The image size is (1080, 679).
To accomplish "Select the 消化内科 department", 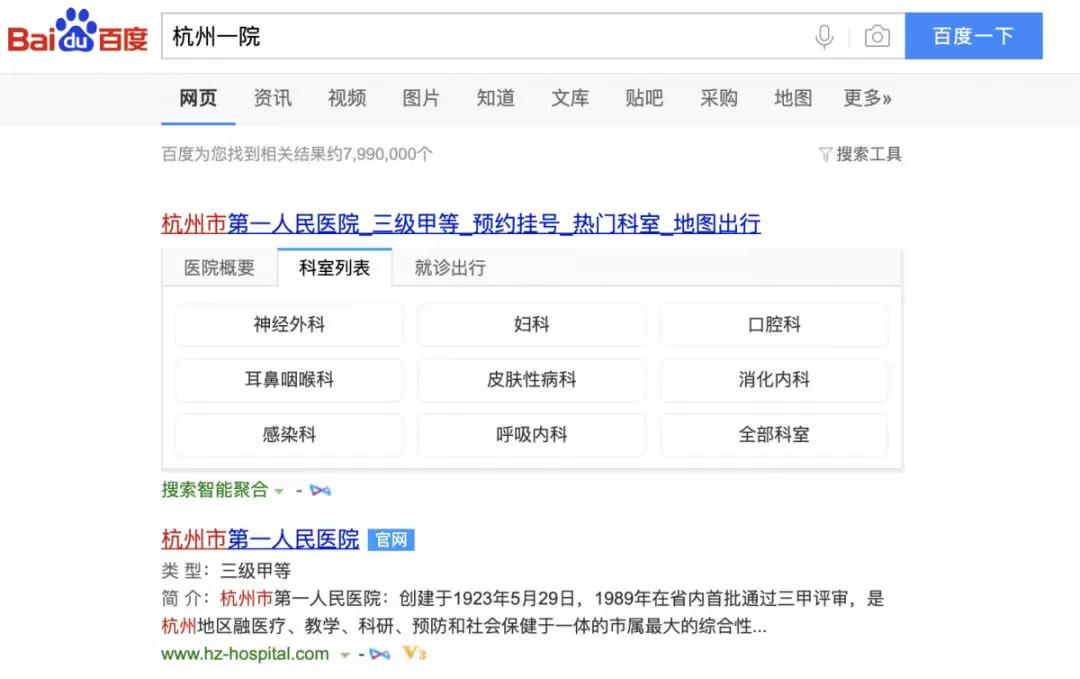I will [774, 379].
